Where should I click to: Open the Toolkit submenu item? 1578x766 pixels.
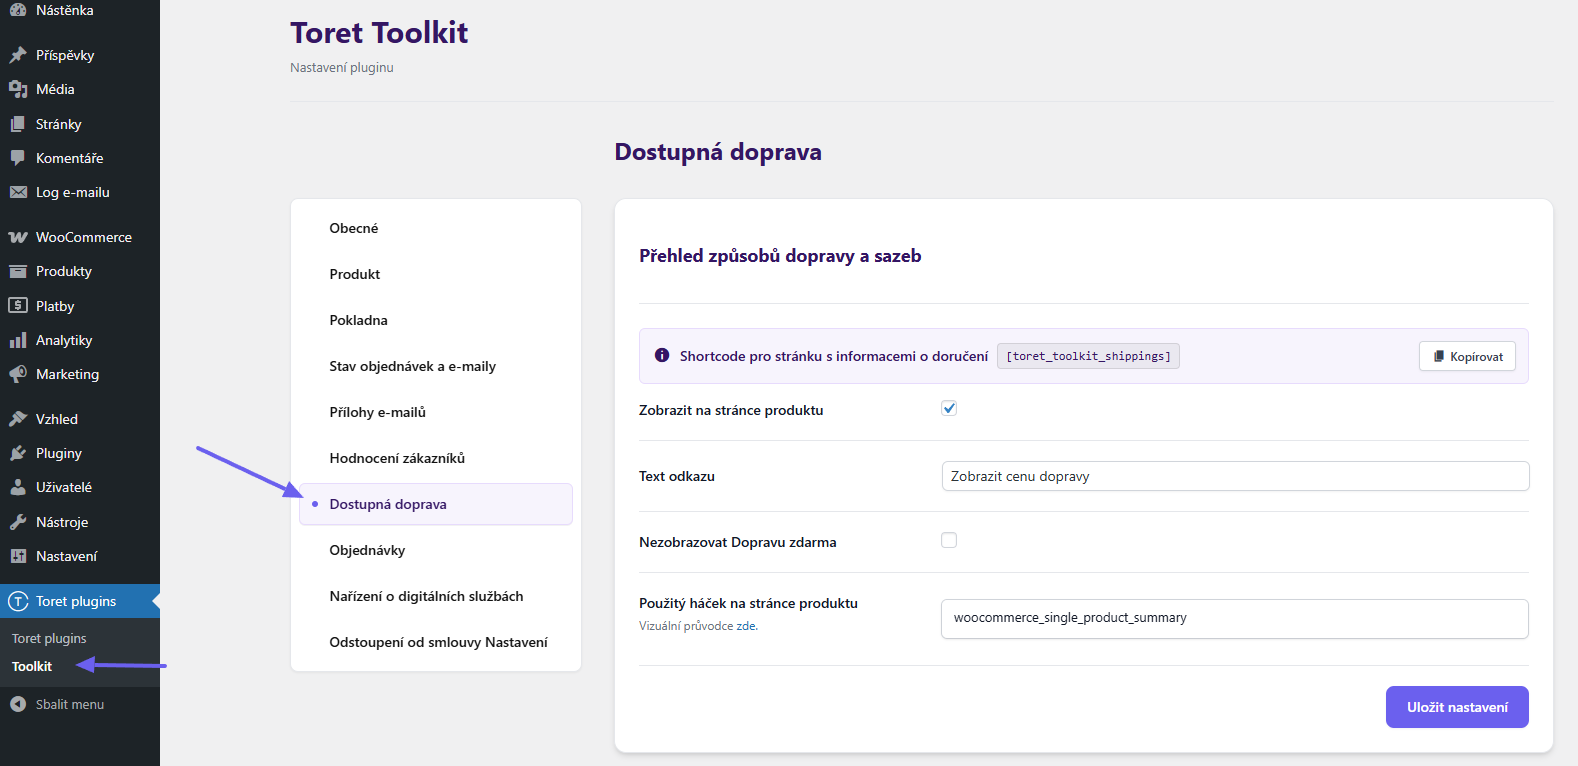(32, 666)
